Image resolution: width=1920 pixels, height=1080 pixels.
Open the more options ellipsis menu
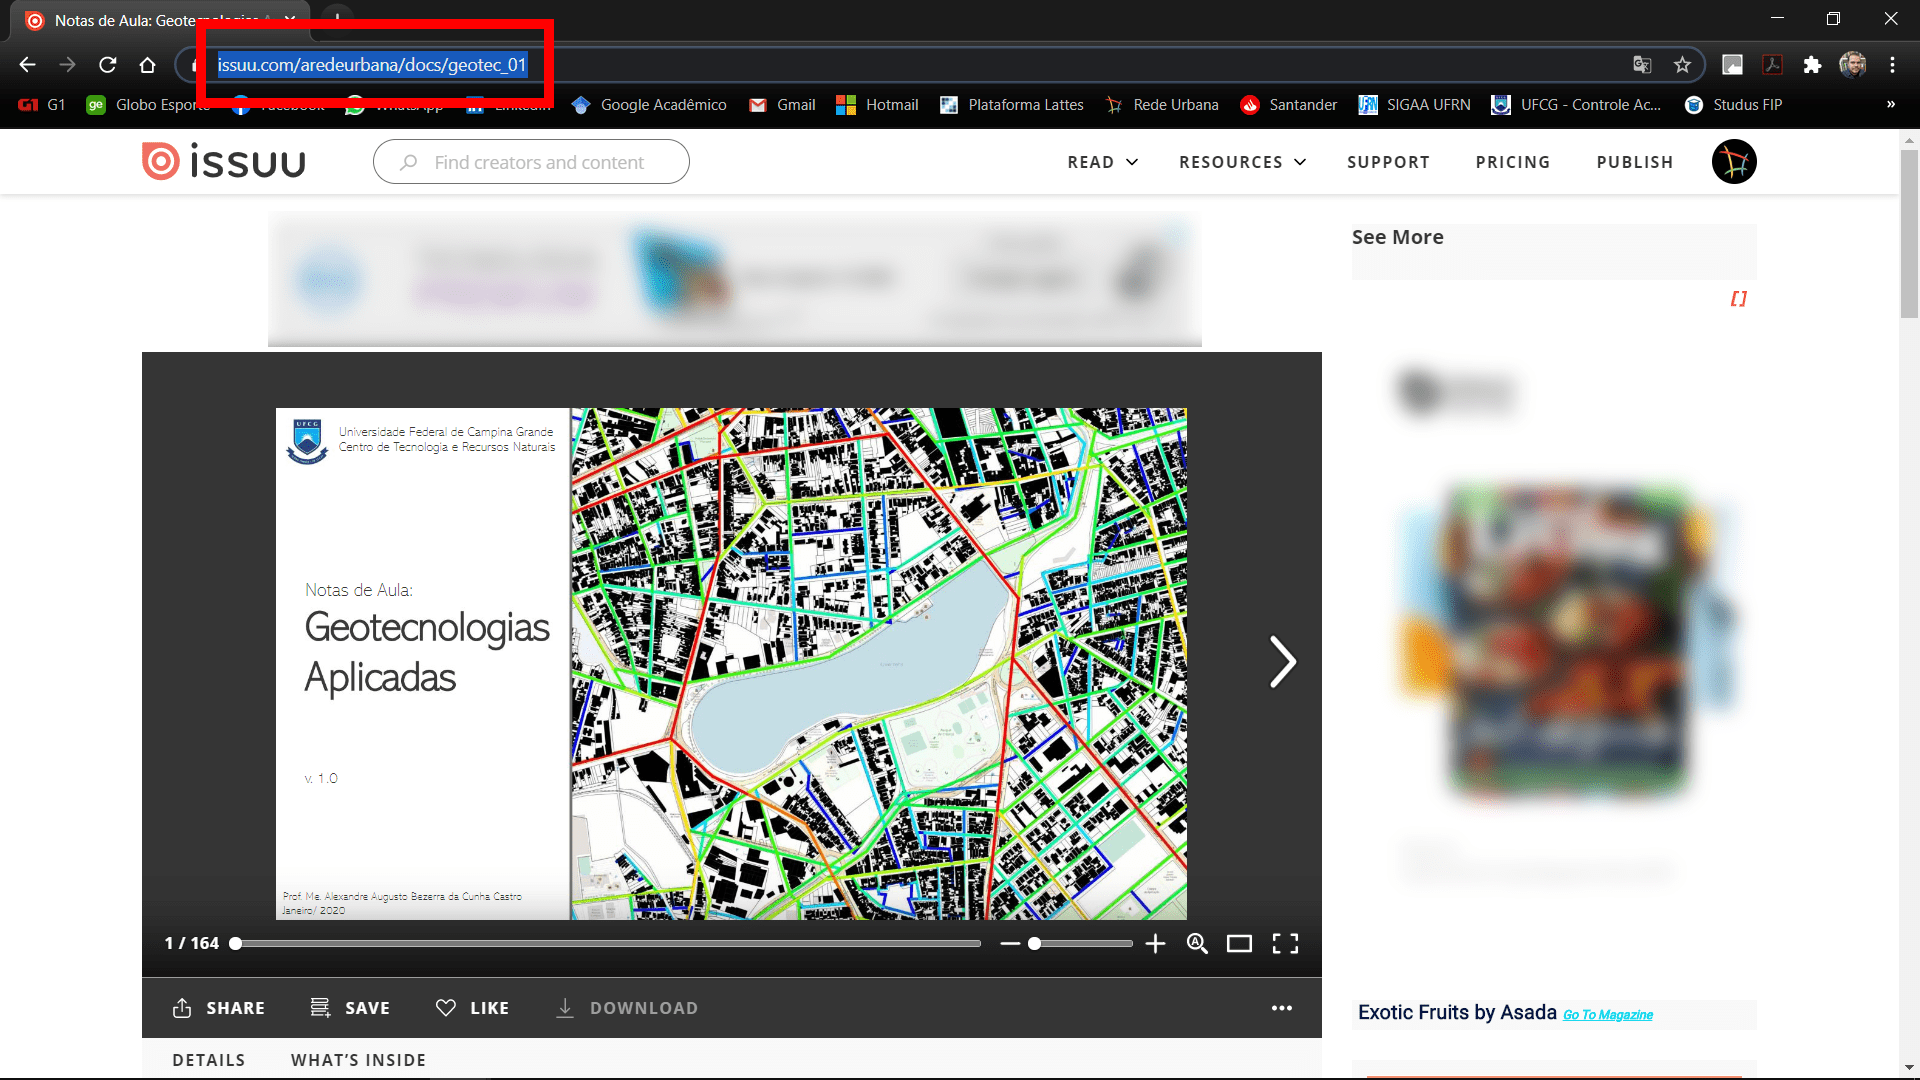1281,1008
